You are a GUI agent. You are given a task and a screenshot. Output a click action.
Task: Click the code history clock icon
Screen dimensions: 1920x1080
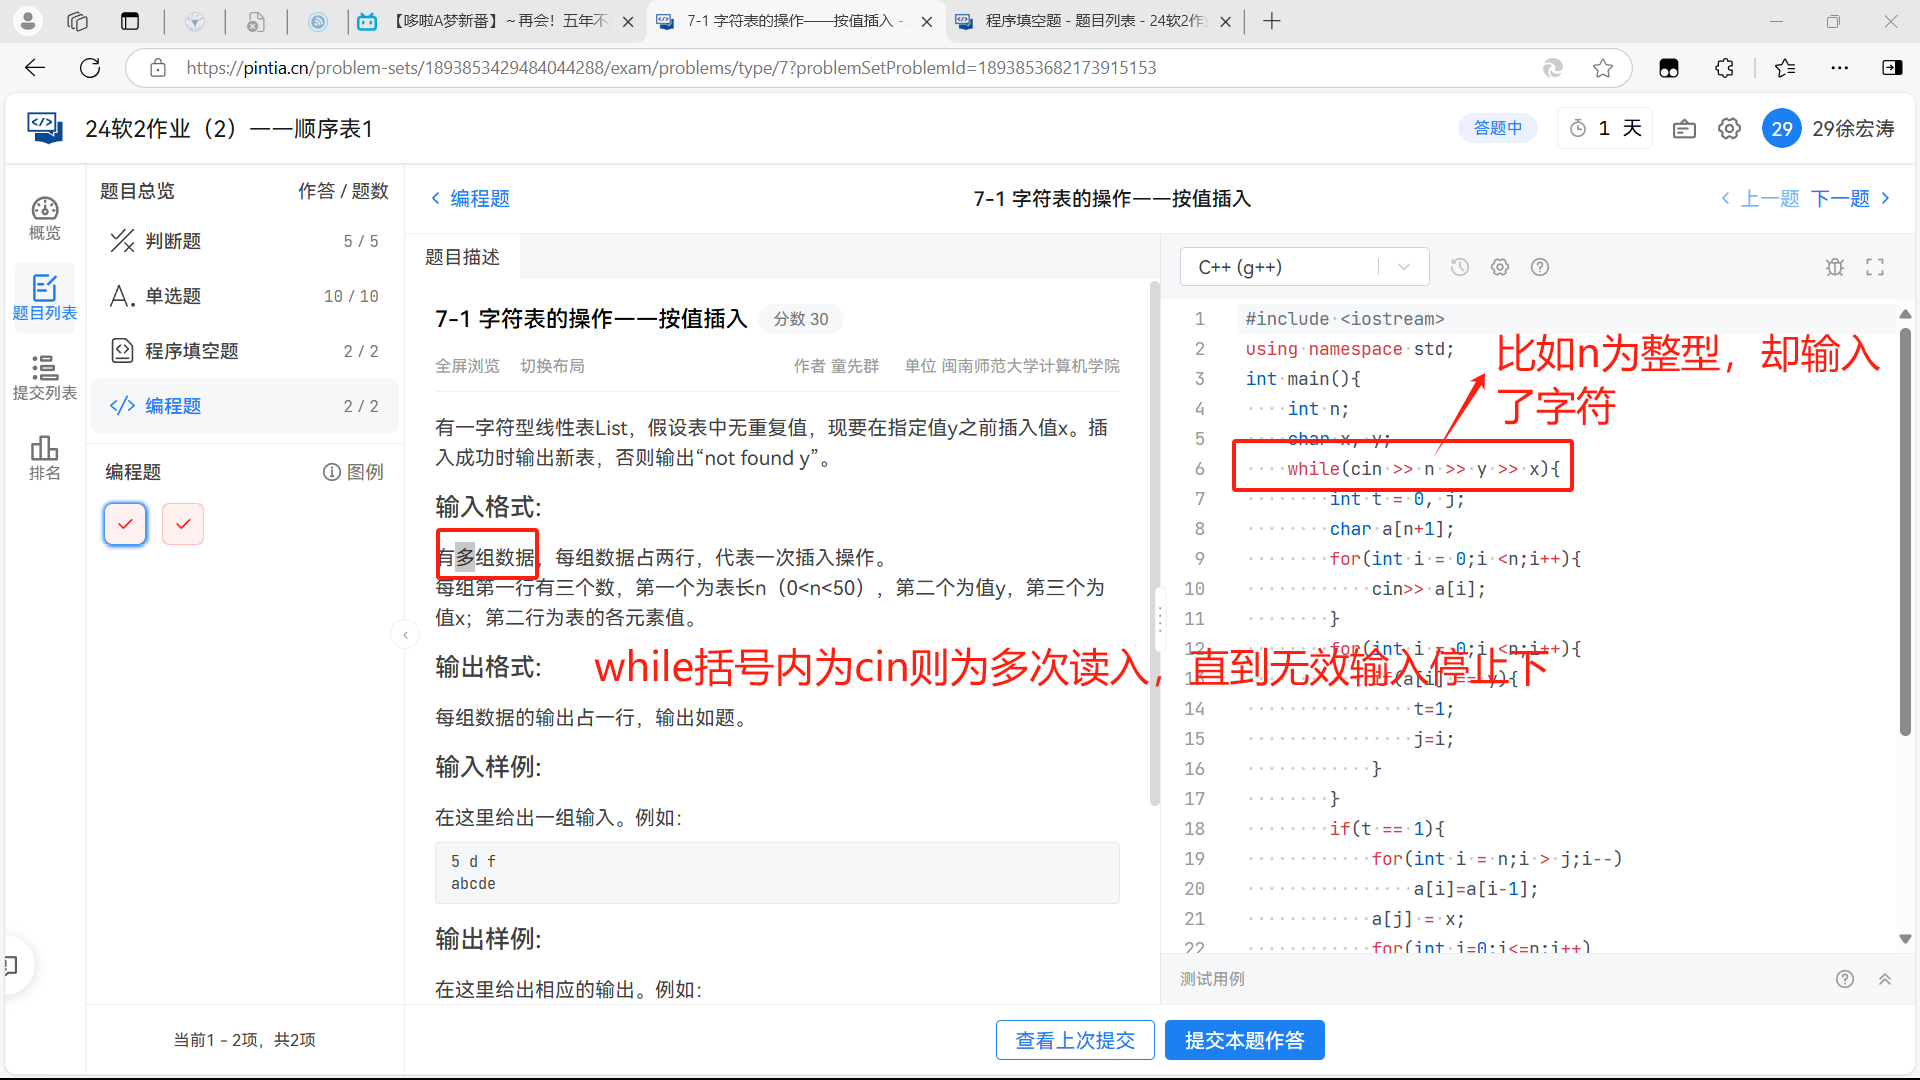[1459, 267]
